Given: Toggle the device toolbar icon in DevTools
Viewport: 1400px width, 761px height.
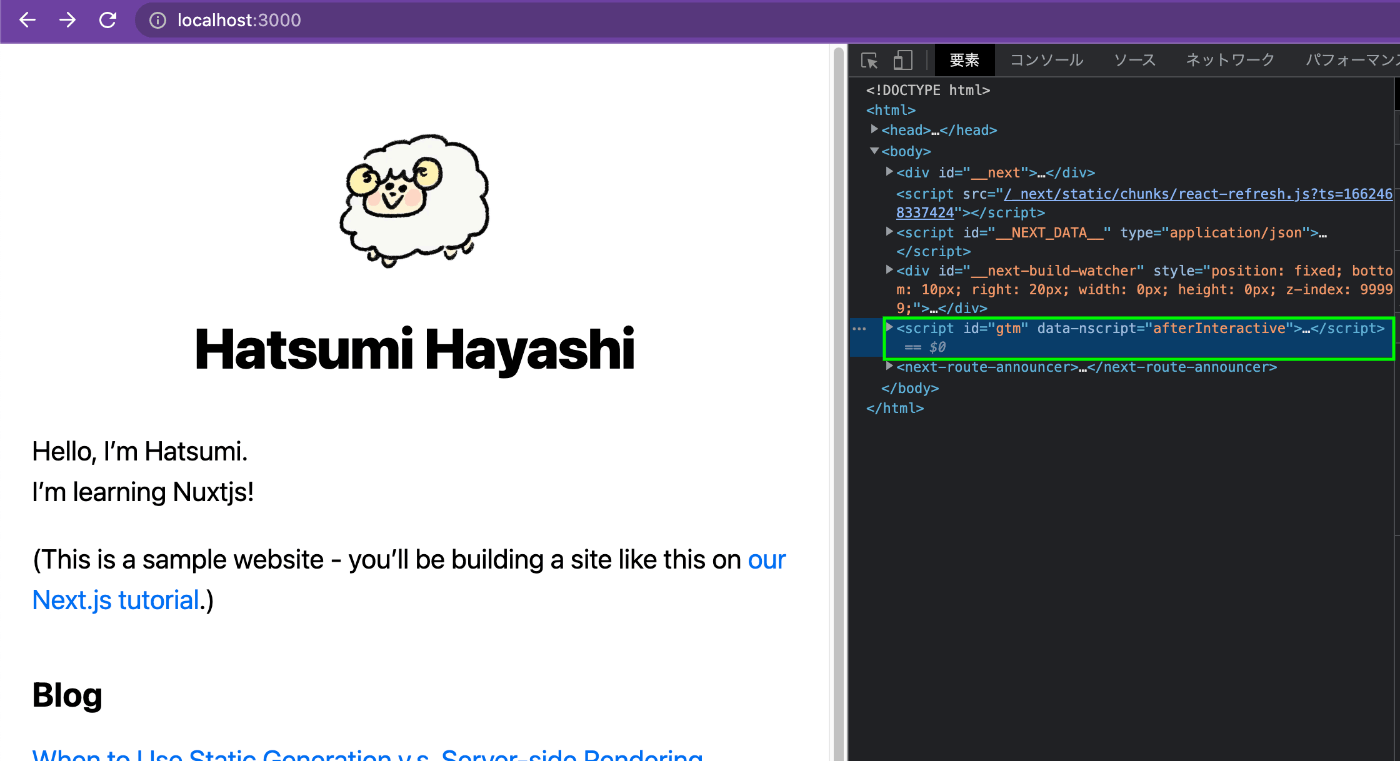Looking at the screenshot, I should pos(902,60).
